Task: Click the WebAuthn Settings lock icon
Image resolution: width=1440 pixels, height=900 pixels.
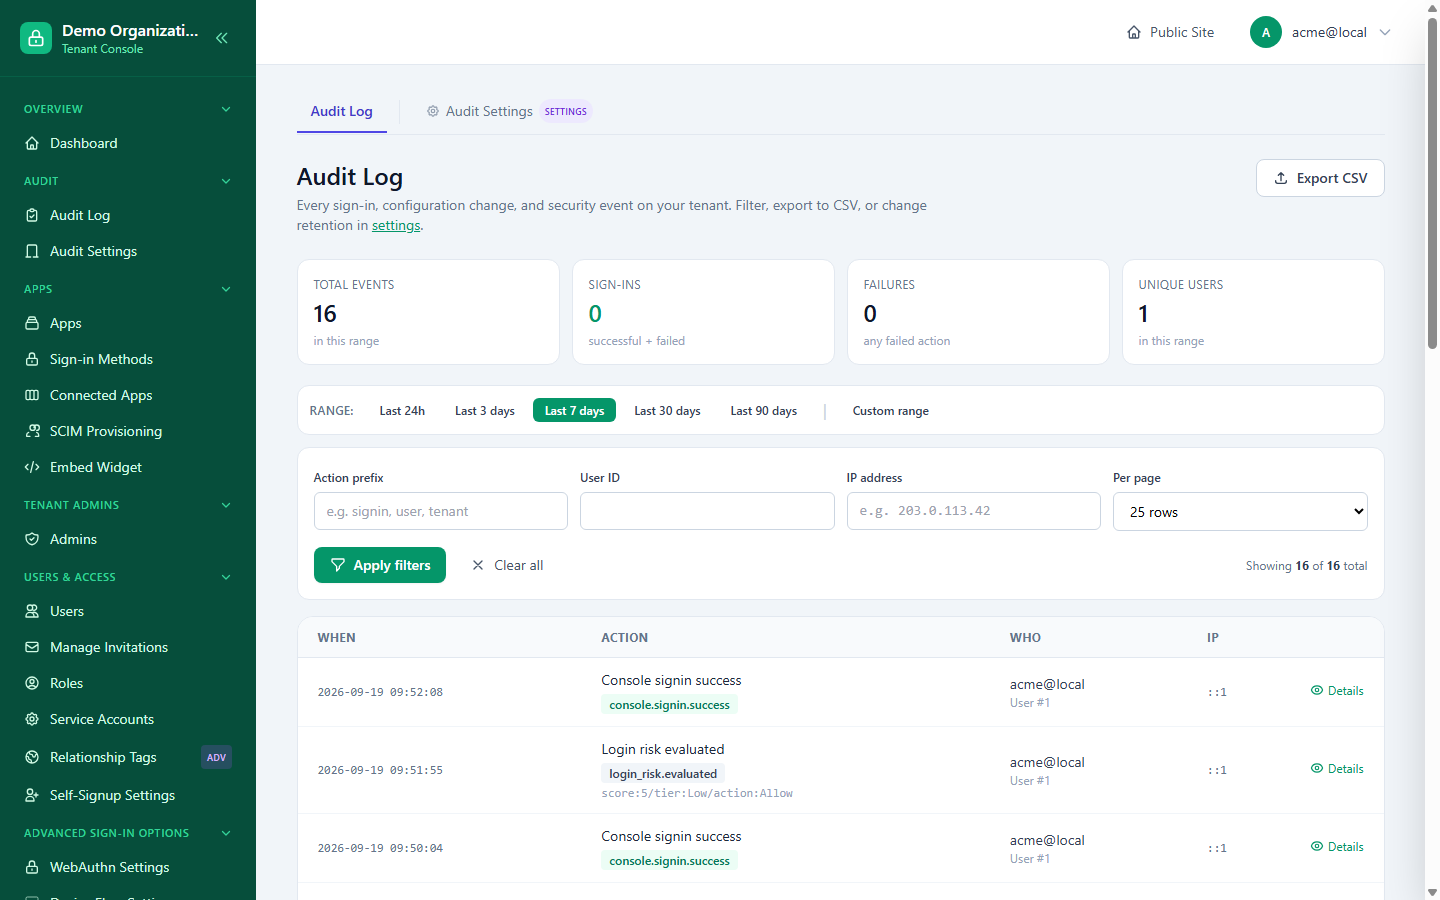Action: 32,867
